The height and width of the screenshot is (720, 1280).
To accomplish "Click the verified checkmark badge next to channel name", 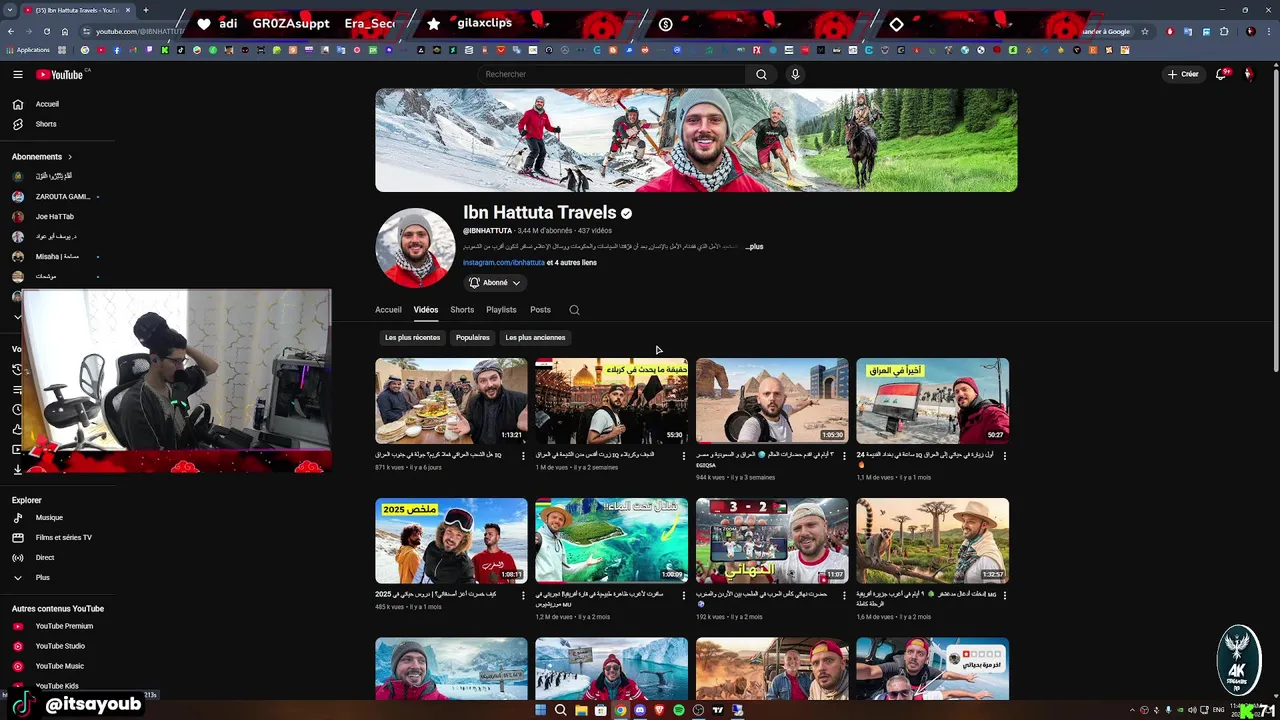I will (x=626, y=213).
